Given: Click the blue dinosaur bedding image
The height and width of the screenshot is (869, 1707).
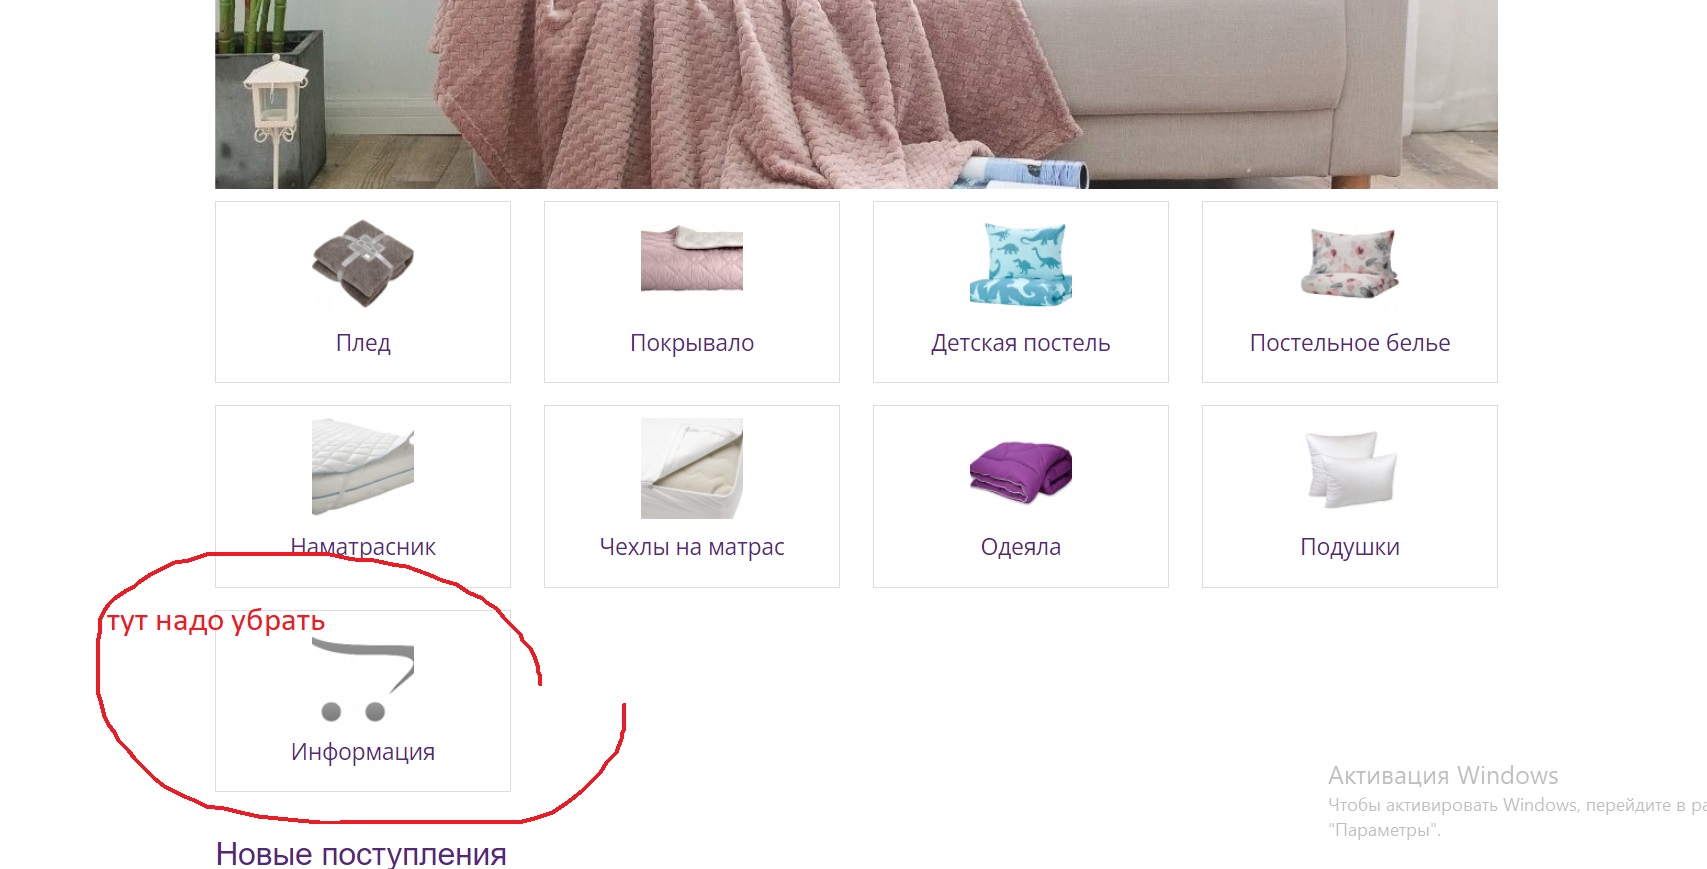Looking at the screenshot, I should 1021,264.
